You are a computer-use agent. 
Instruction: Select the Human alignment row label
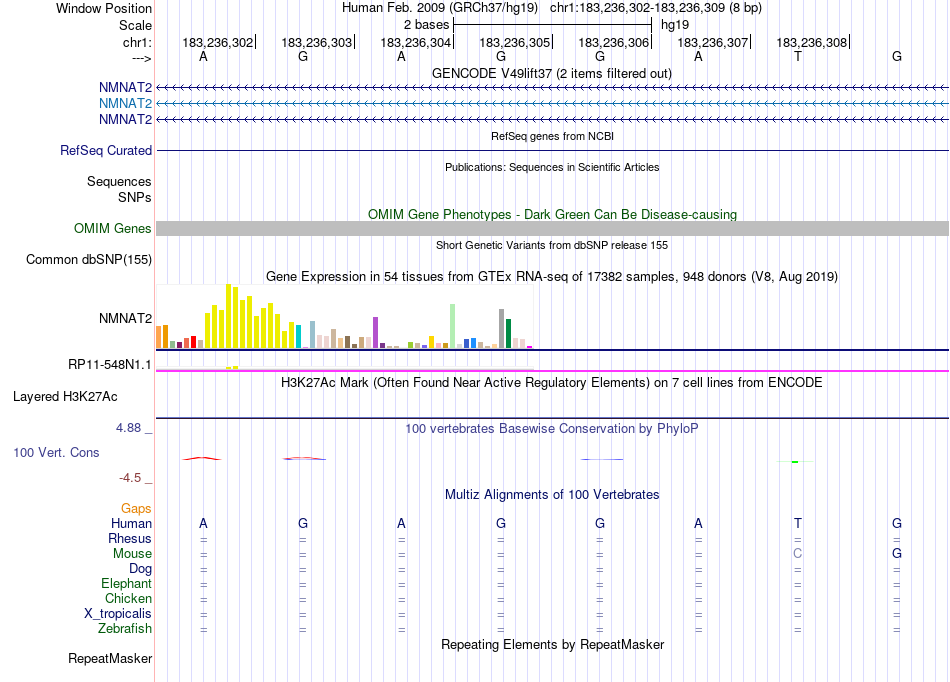(x=131, y=523)
